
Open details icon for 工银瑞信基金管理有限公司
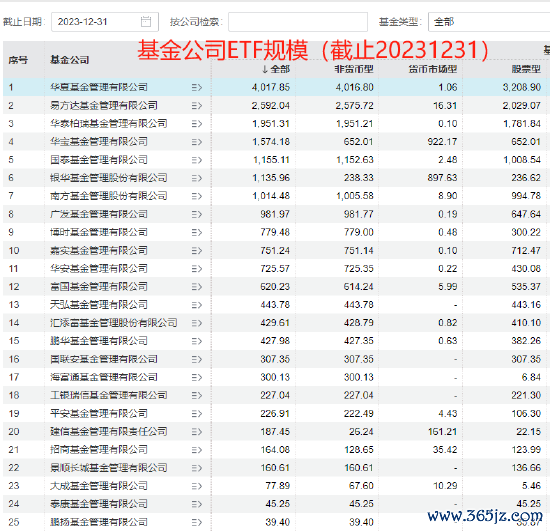(x=197, y=396)
